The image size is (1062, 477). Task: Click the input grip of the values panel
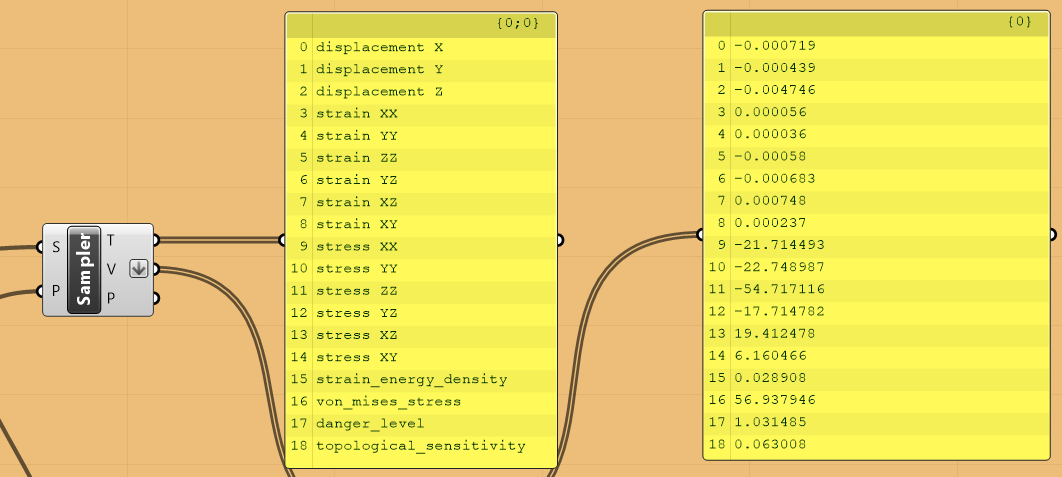(x=701, y=235)
